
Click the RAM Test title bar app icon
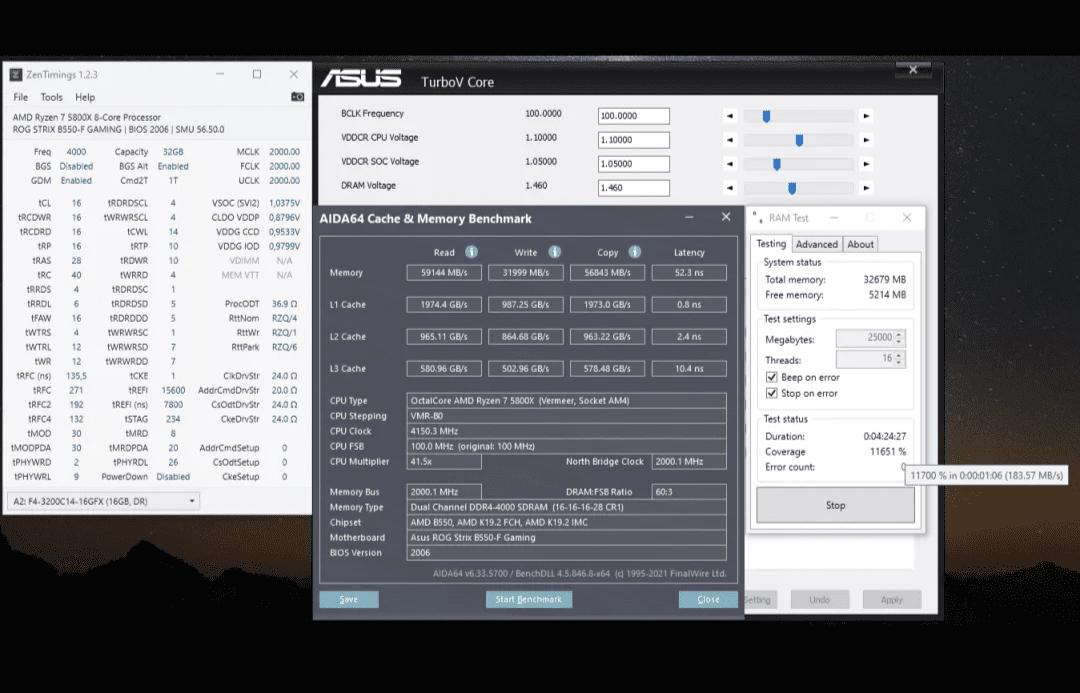(x=758, y=218)
